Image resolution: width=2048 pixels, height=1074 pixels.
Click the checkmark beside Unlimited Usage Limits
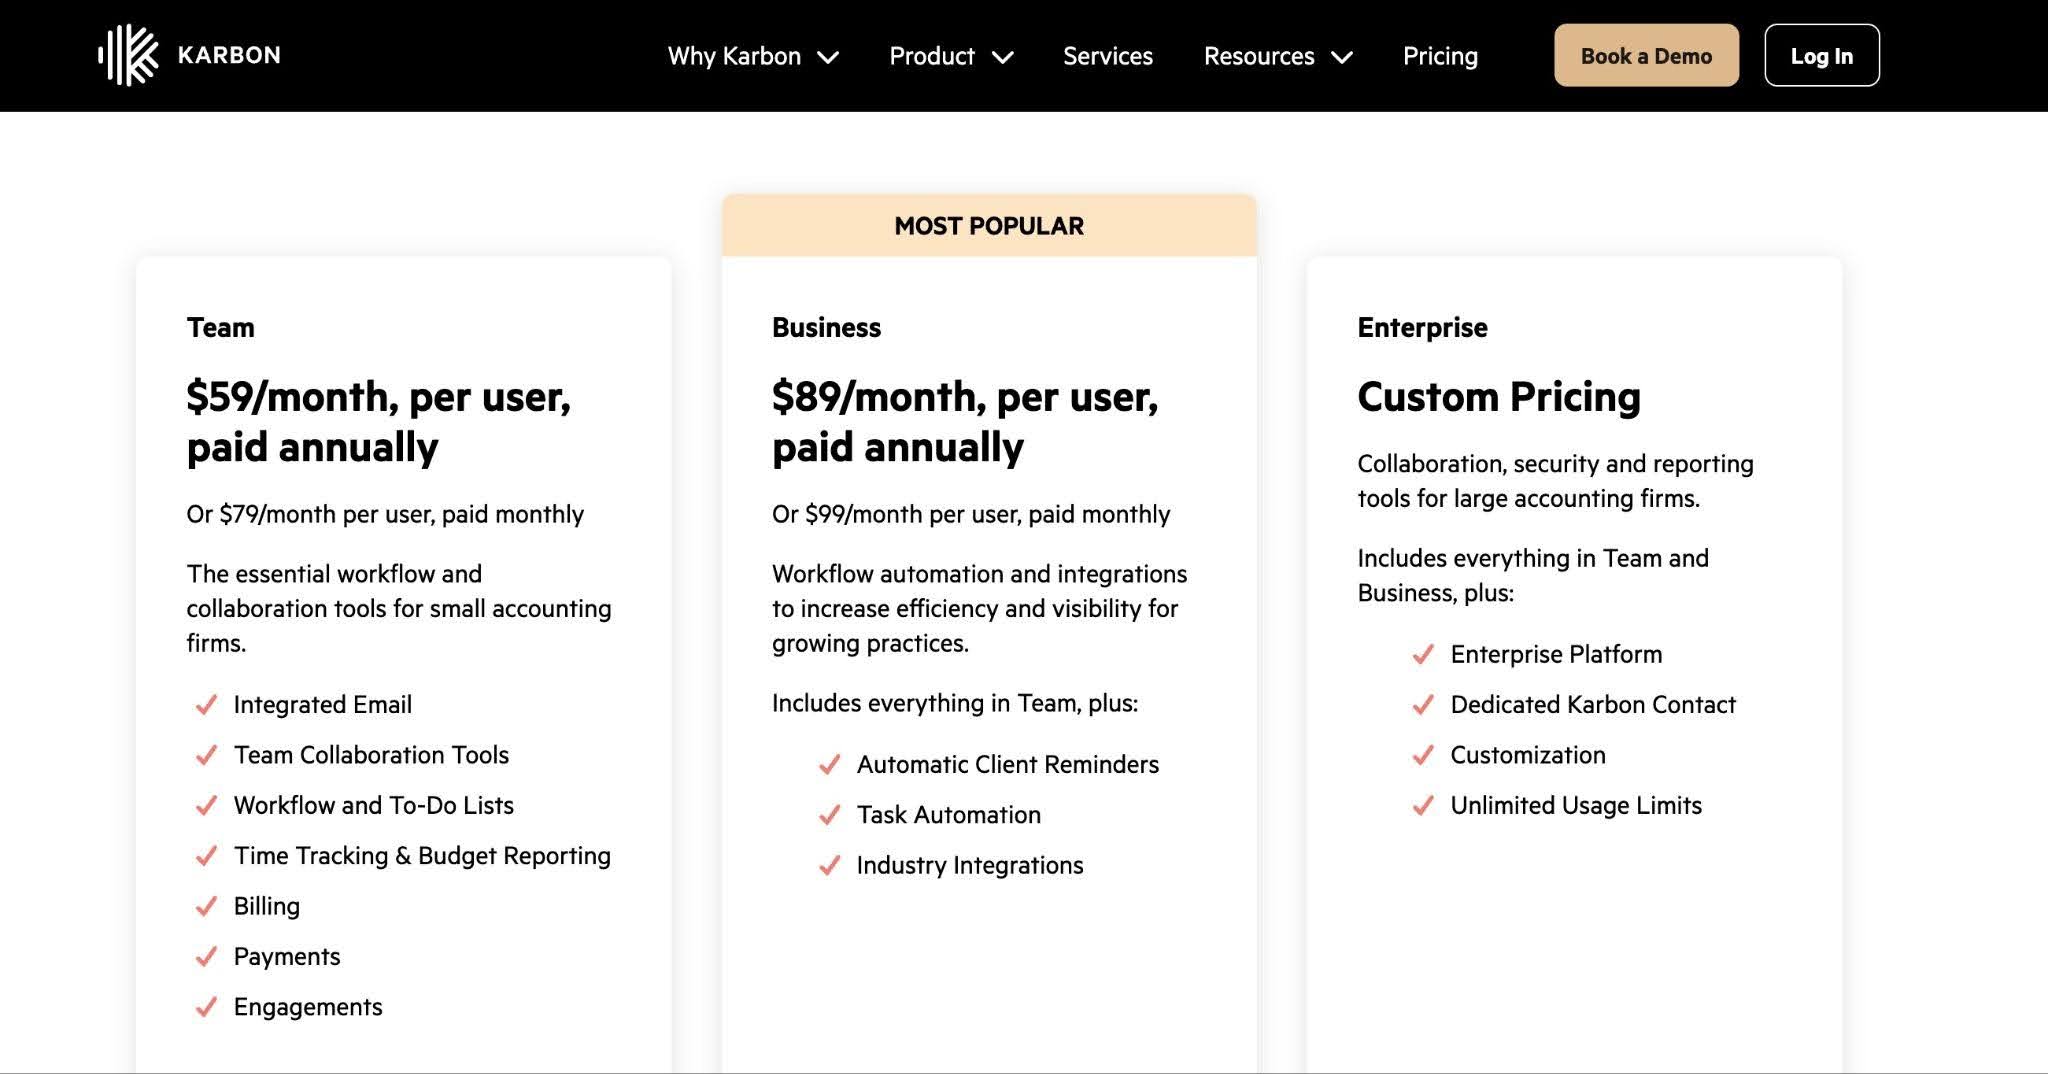coord(1423,805)
